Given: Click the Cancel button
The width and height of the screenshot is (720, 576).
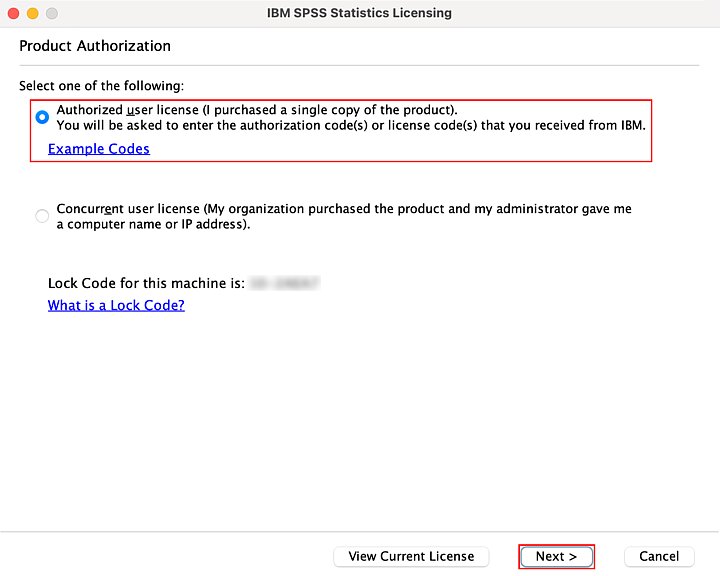Looking at the screenshot, I should (x=659, y=556).
